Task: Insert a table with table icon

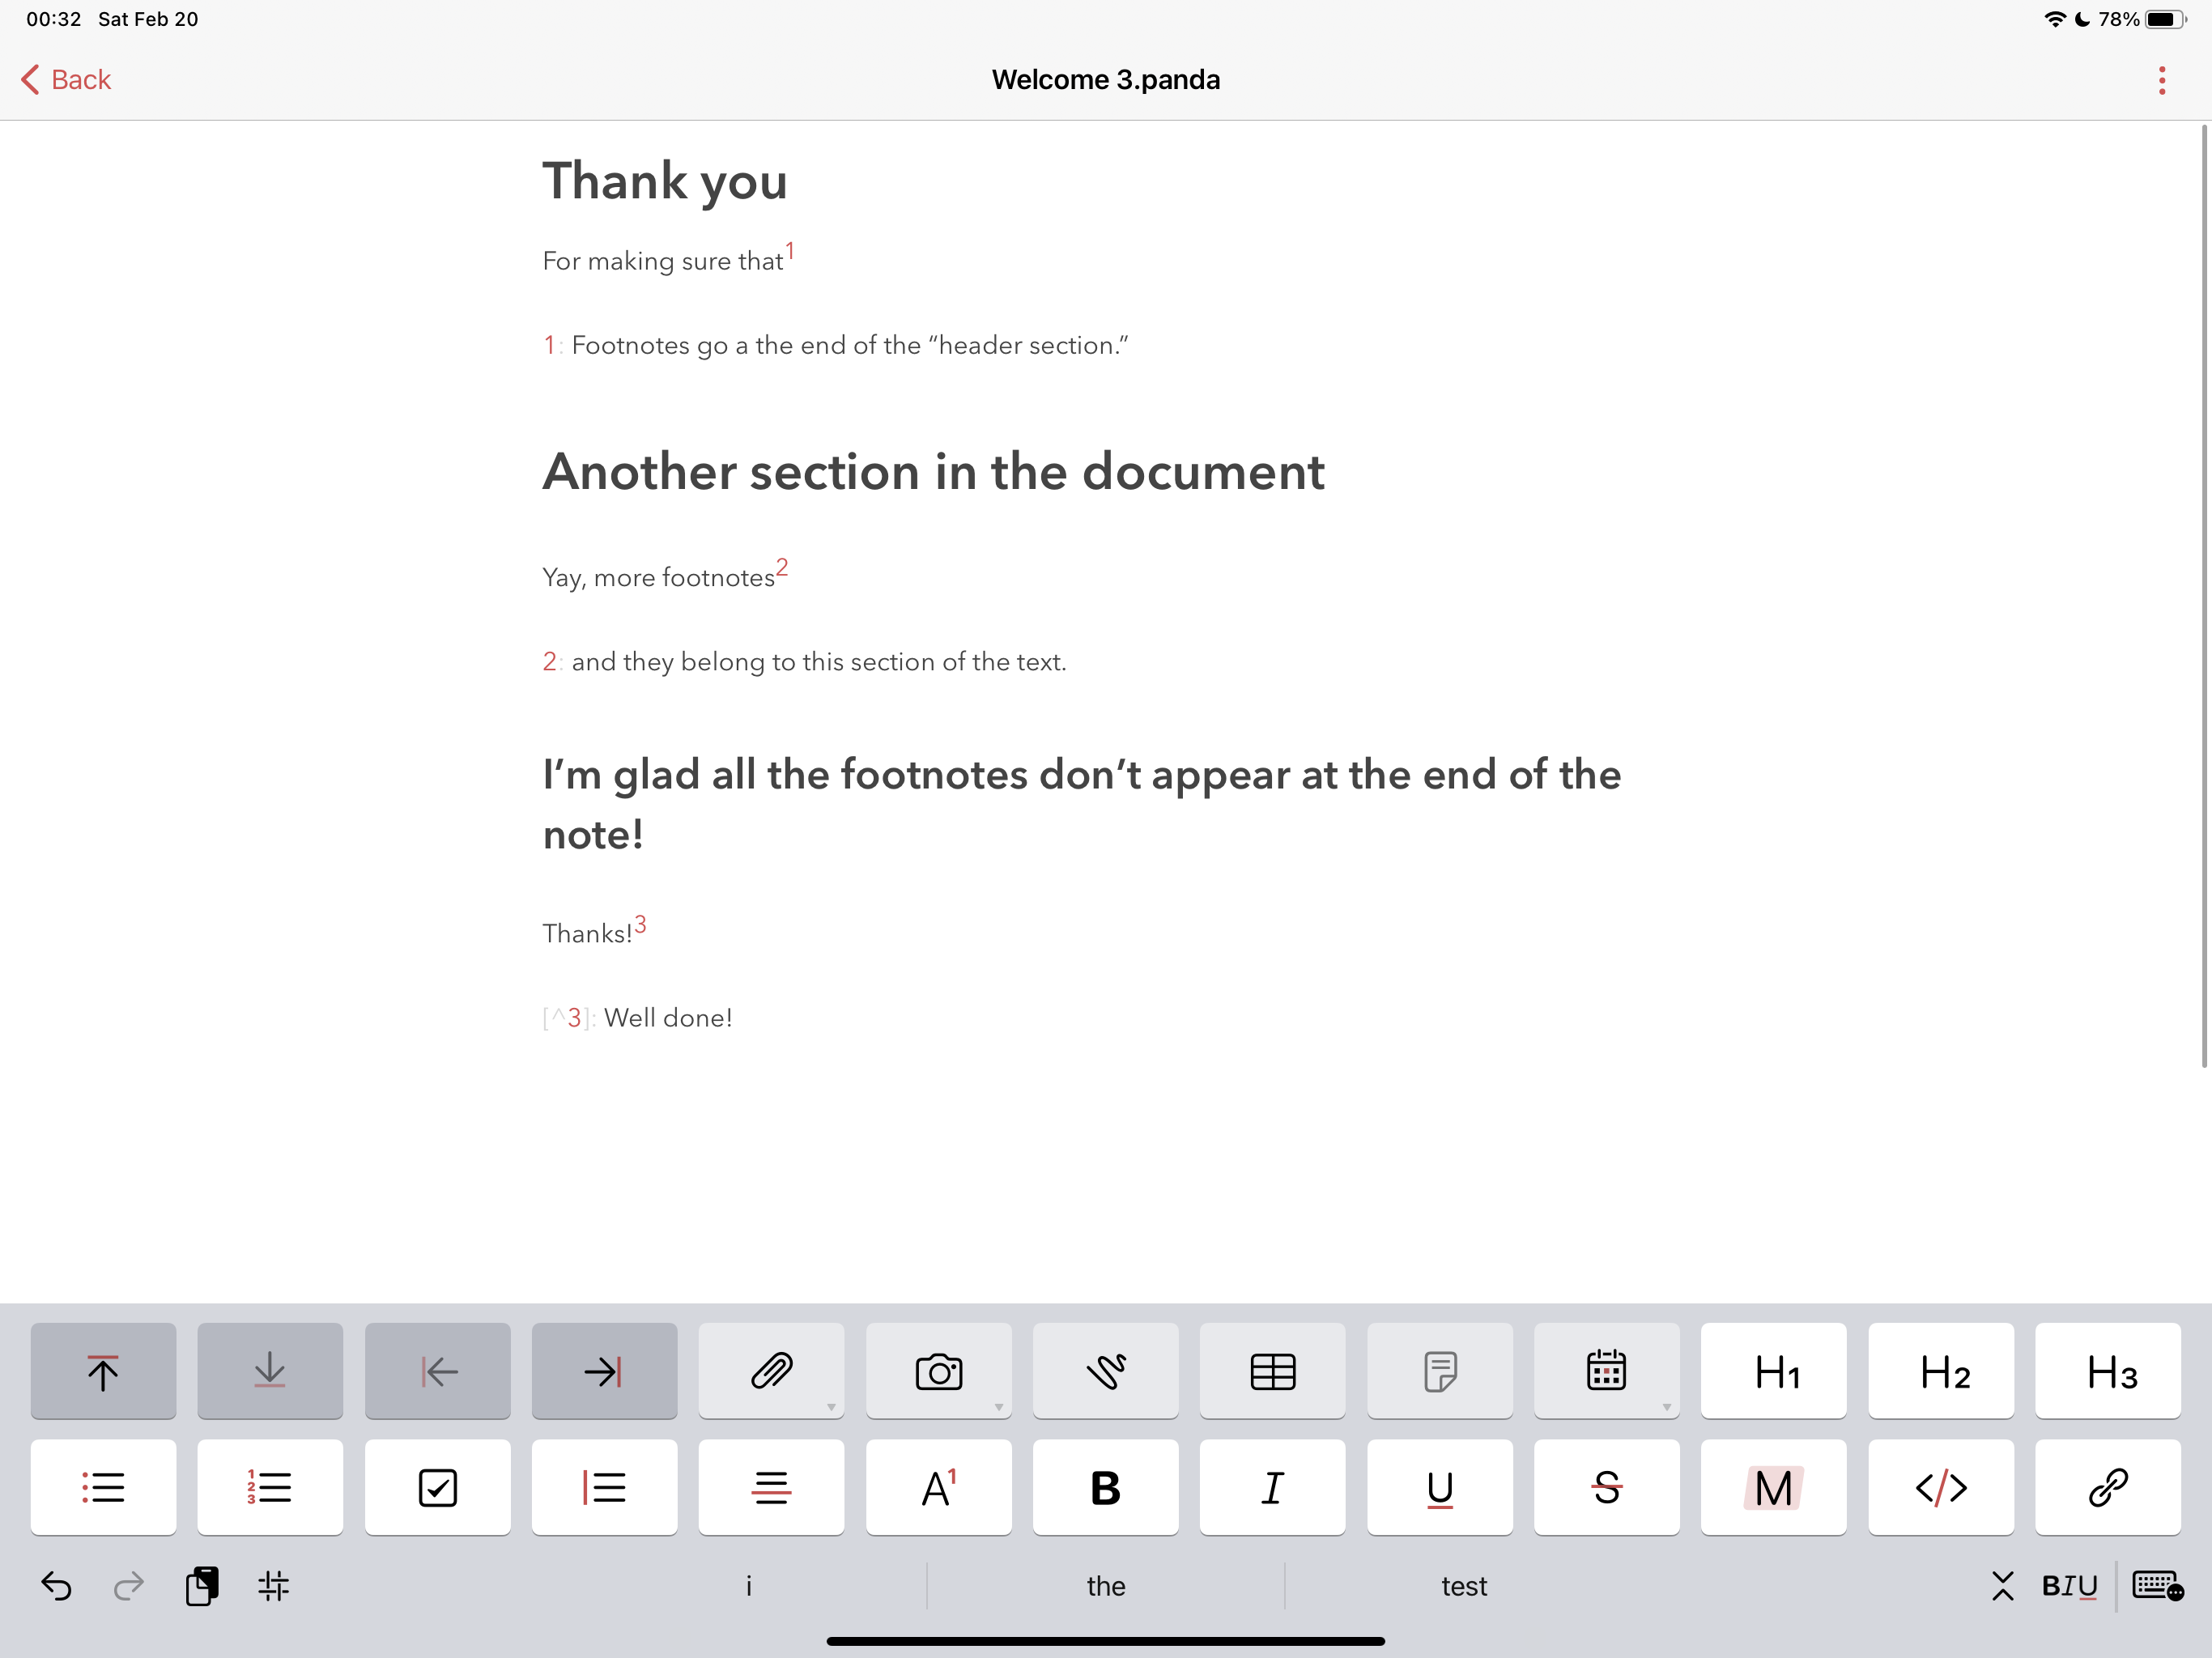Action: [x=1272, y=1371]
